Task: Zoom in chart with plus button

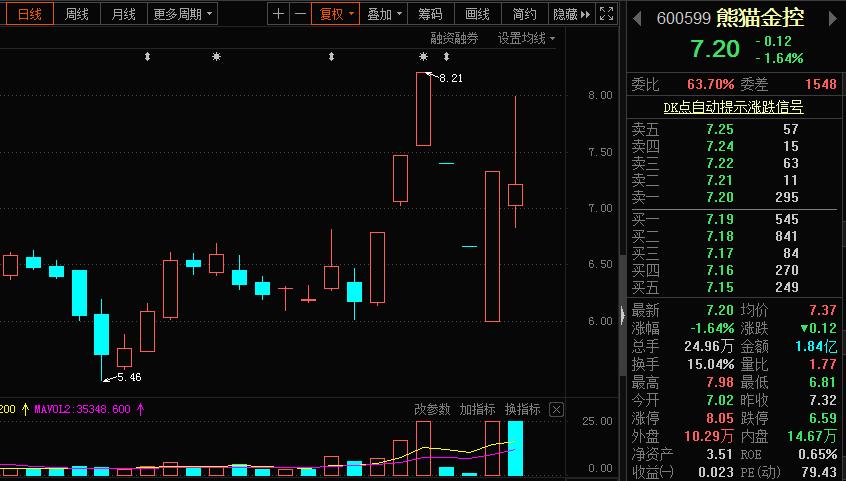Action: point(278,14)
